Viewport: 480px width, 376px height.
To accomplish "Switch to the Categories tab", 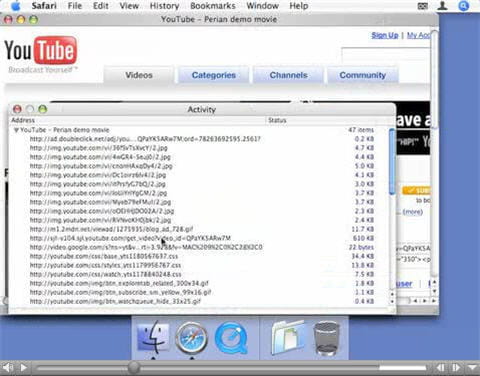I will coord(214,75).
